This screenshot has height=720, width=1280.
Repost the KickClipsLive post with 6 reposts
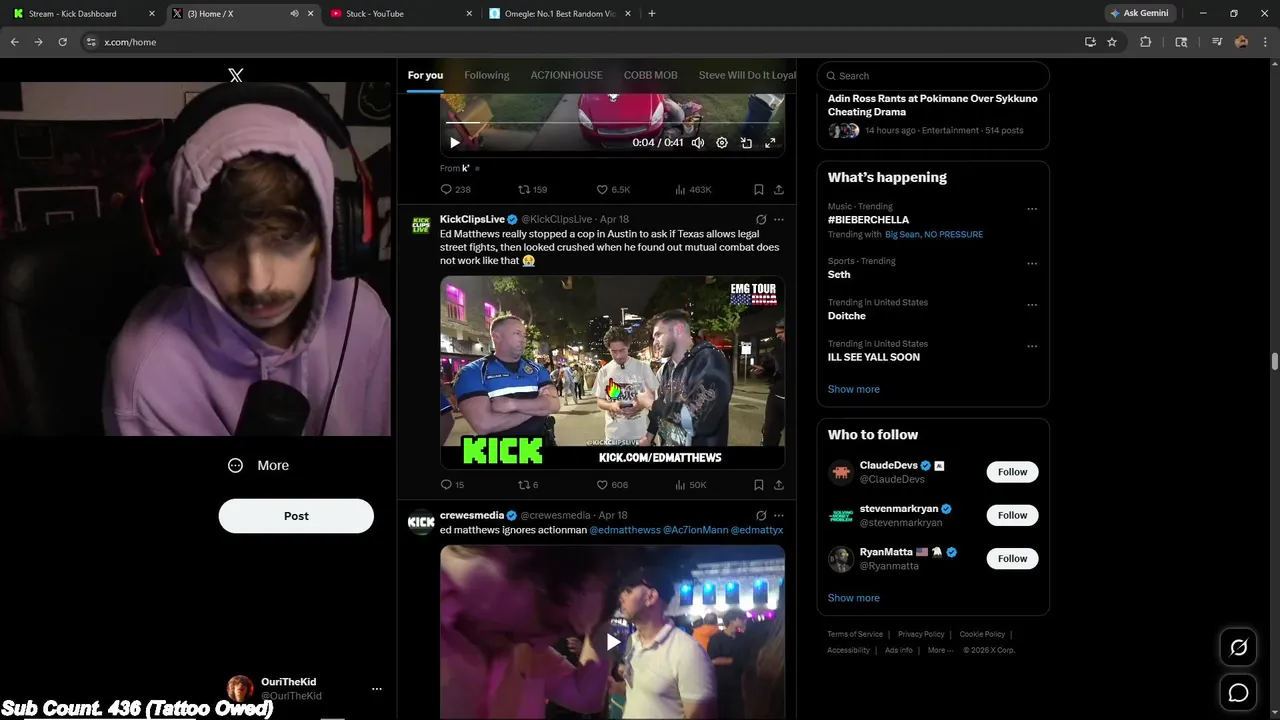(x=528, y=485)
